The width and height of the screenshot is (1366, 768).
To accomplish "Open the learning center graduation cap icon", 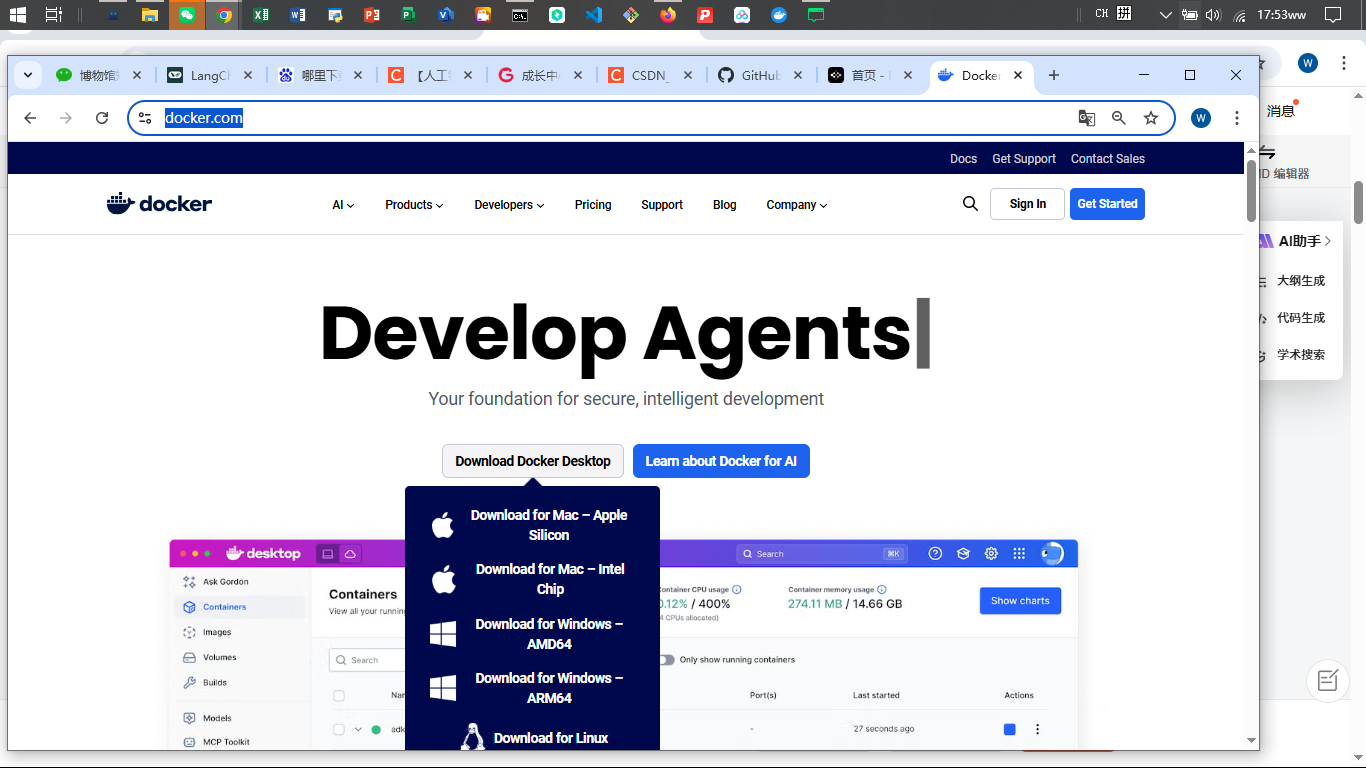I will [x=964, y=554].
